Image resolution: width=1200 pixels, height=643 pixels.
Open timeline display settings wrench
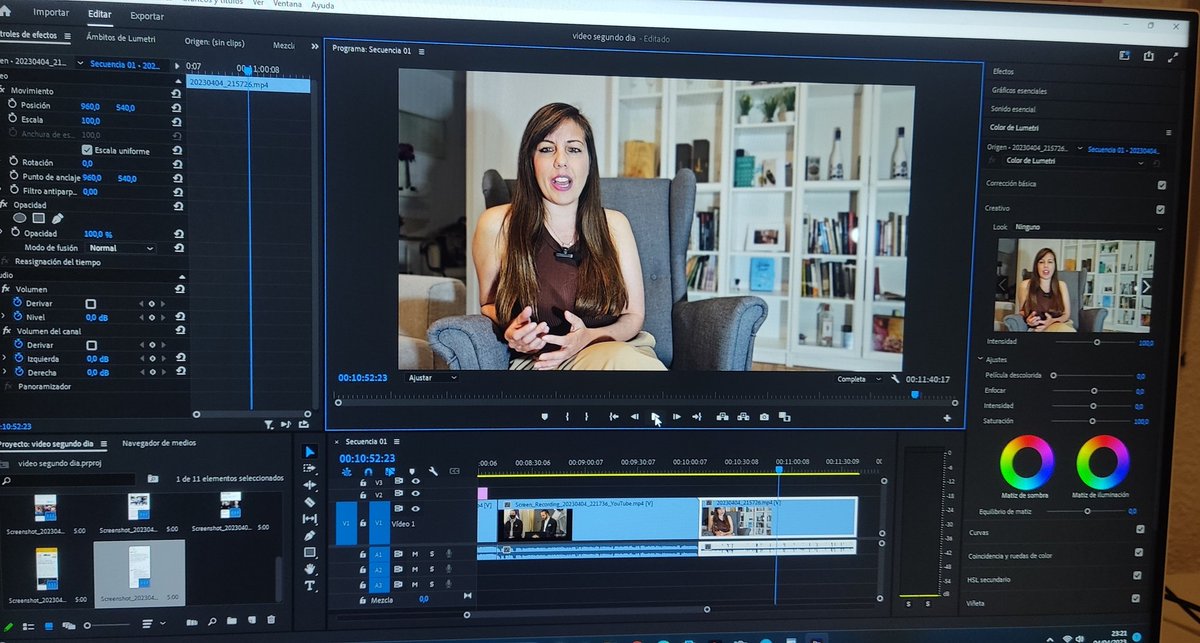click(433, 471)
